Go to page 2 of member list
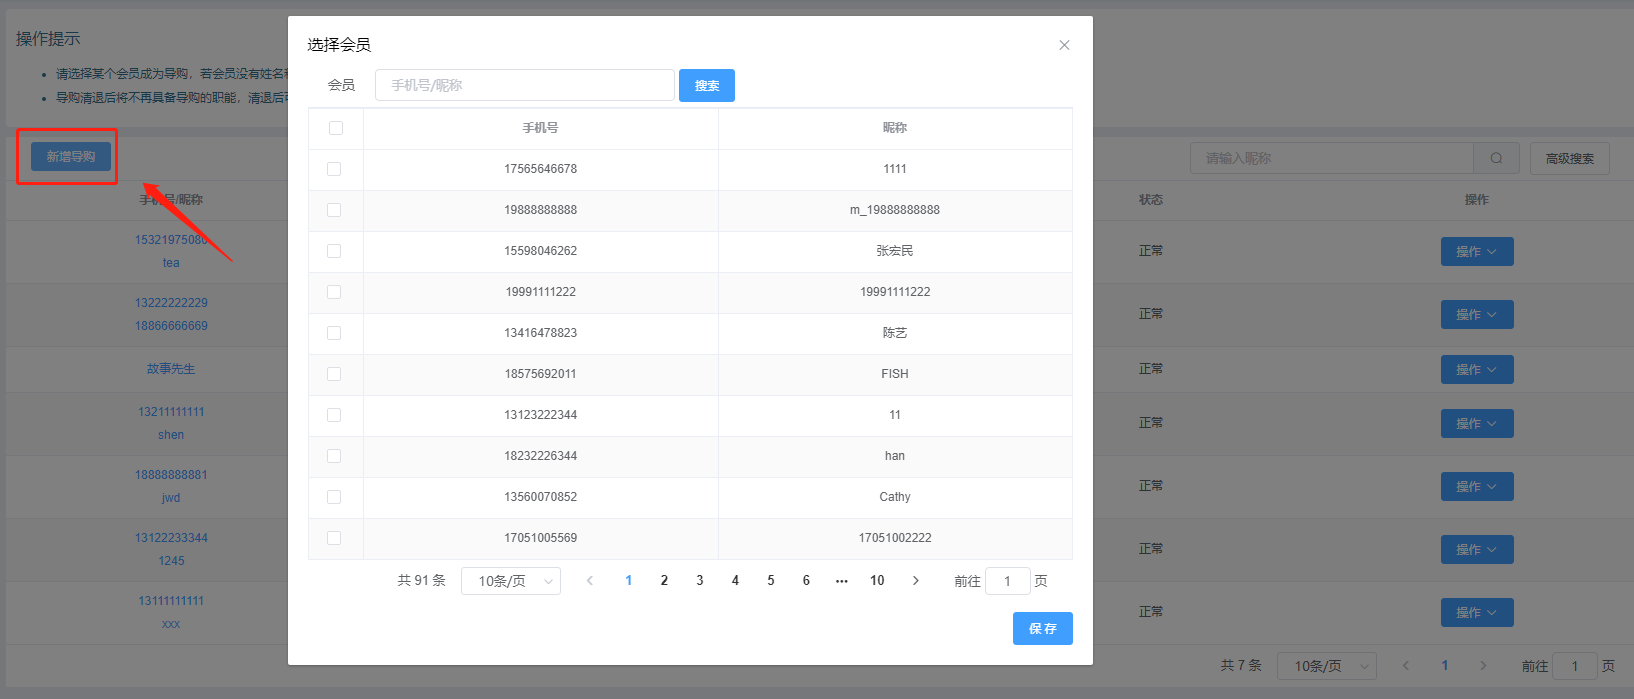 pyautogui.click(x=664, y=581)
